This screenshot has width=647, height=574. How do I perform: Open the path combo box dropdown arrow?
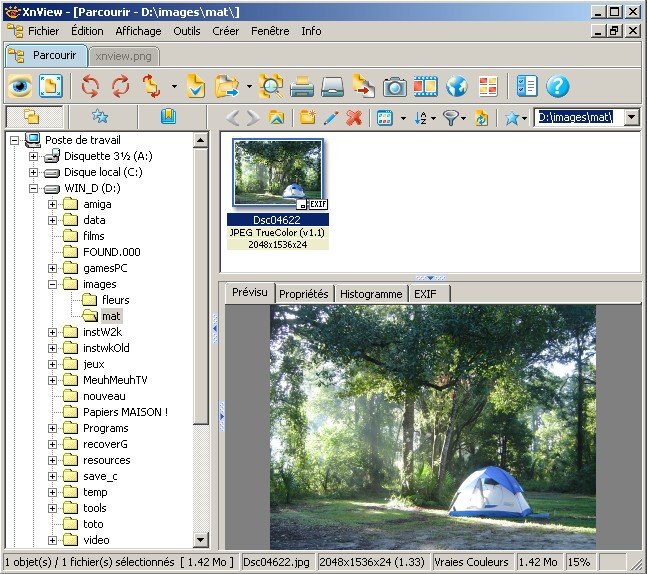pyautogui.click(x=631, y=118)
